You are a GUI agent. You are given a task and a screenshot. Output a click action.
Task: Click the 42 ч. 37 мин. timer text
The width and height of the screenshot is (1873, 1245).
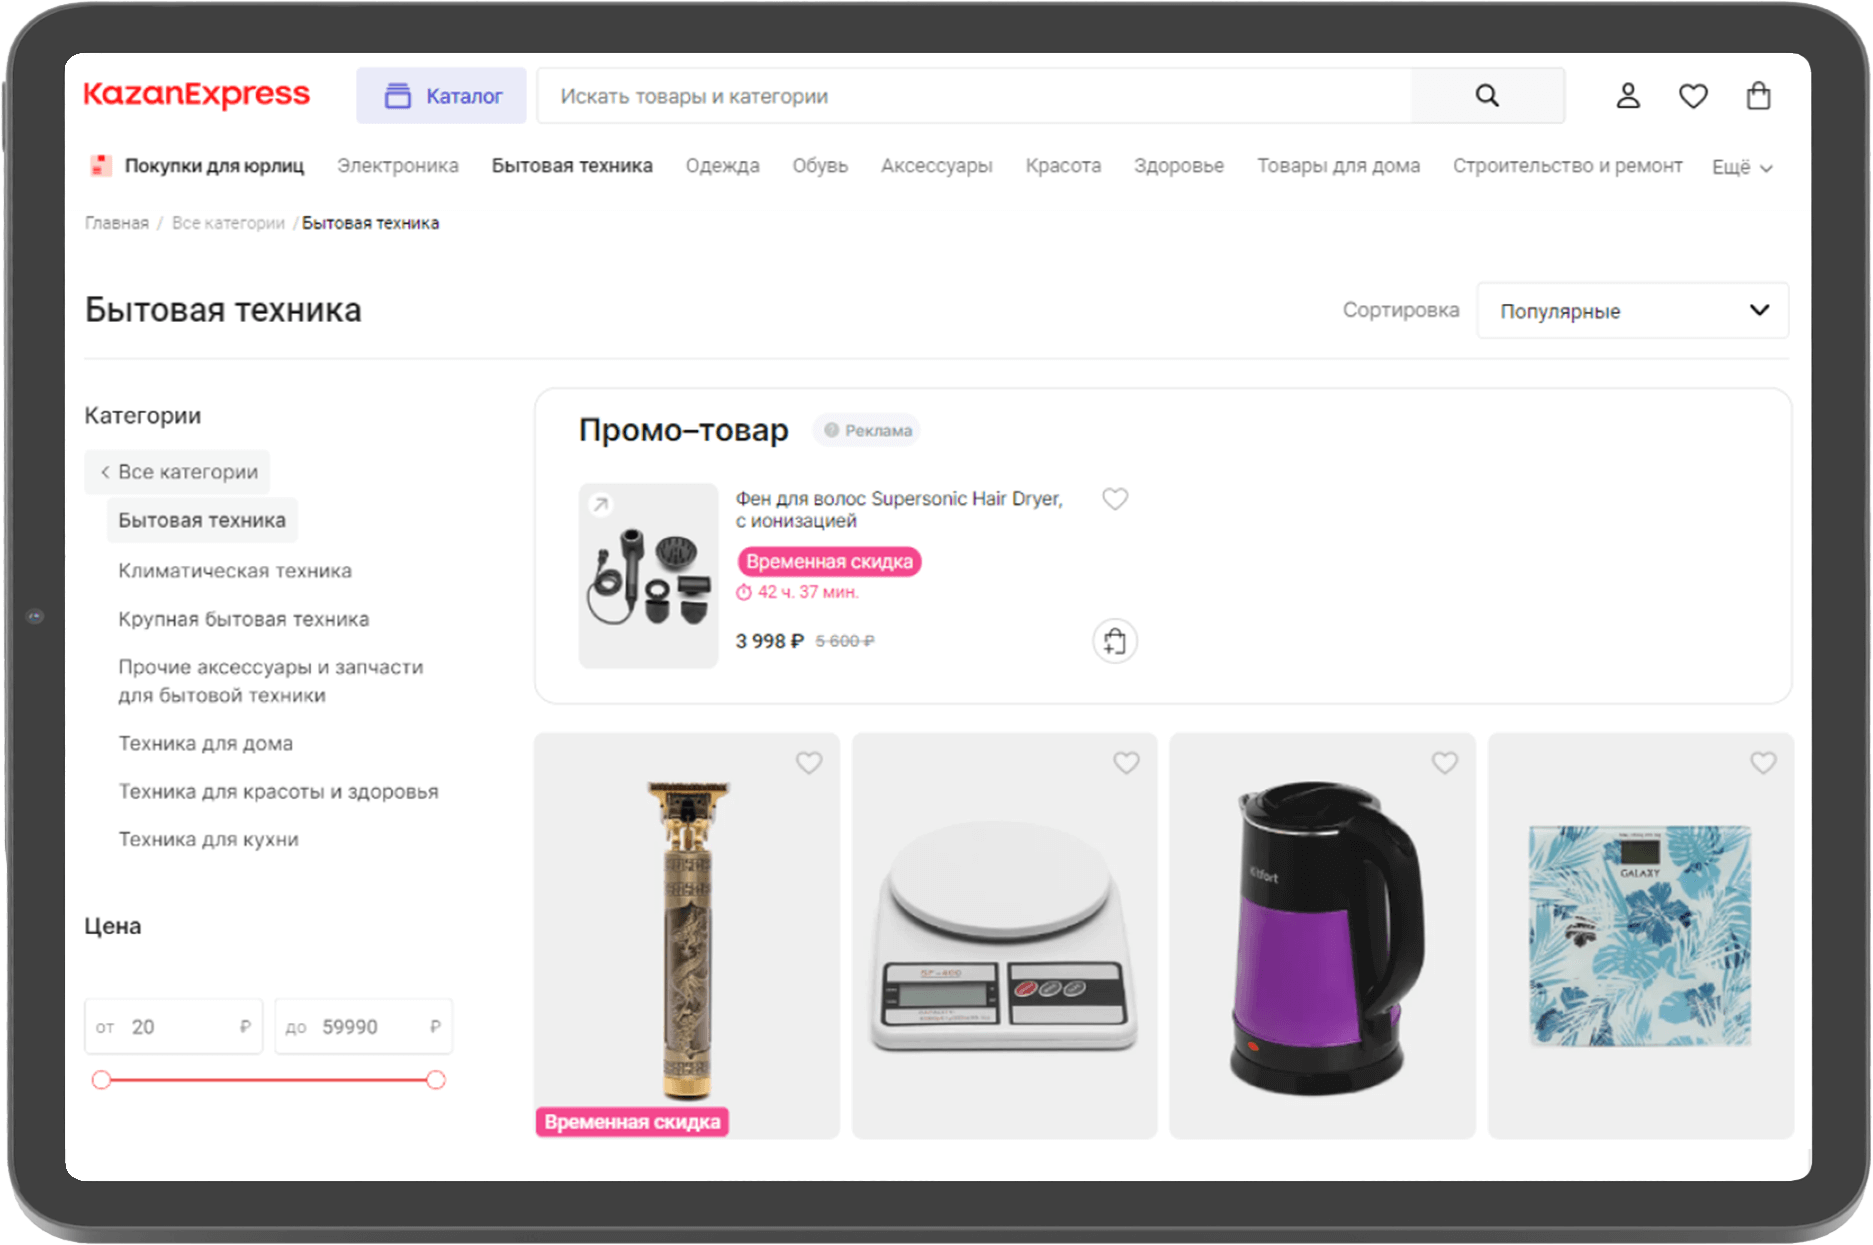coord(808,592)
